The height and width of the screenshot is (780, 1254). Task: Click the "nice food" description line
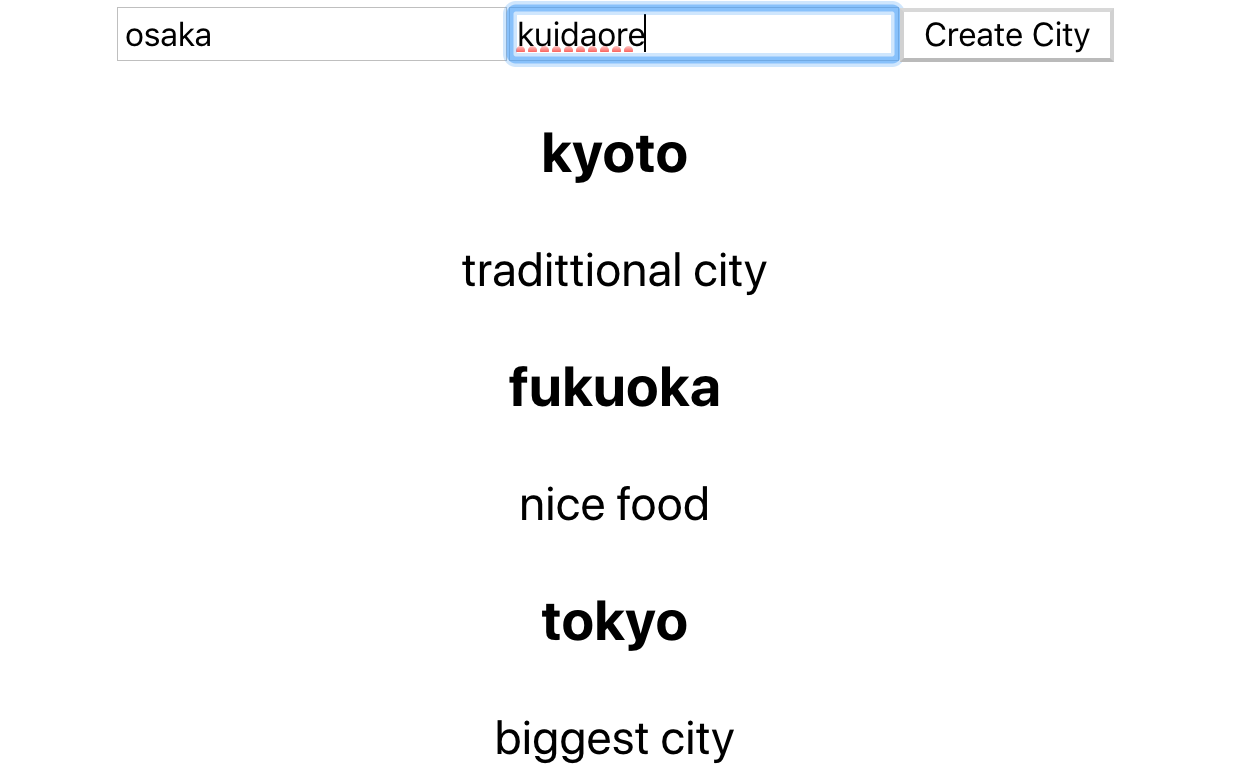point(614,505)
